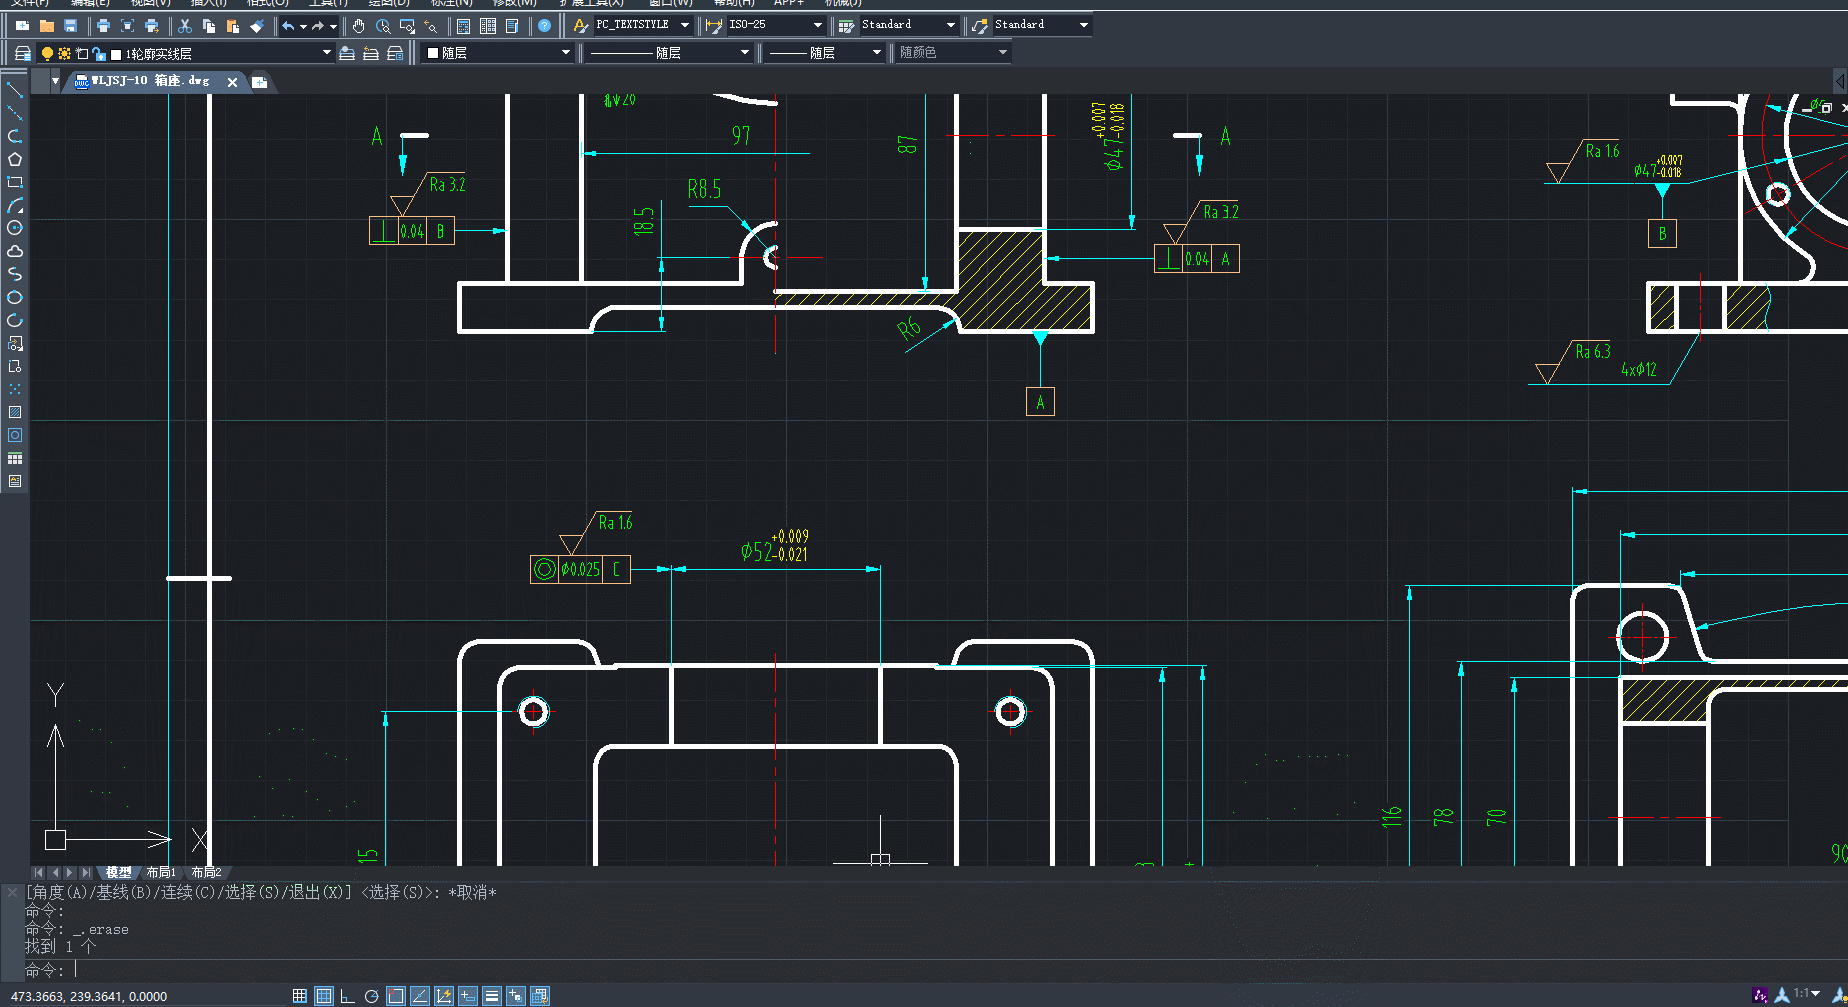The image size is (1848, 1007).
Task: Close the 箱座.dwg drawing tab
Action: [232, 82]
